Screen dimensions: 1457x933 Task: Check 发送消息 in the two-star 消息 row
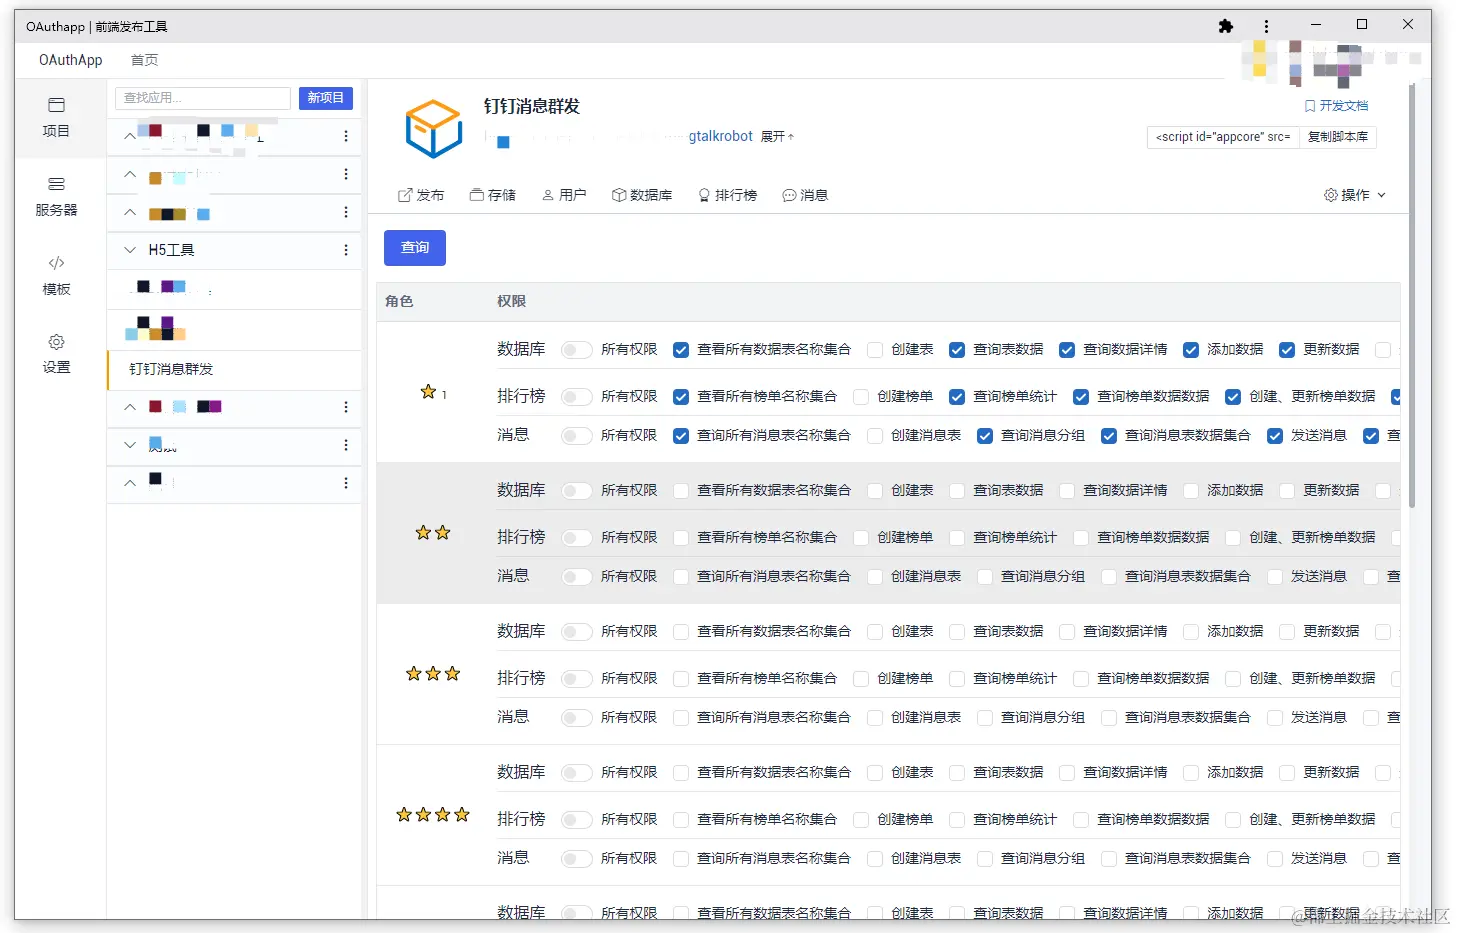[x=1275, y=577]
